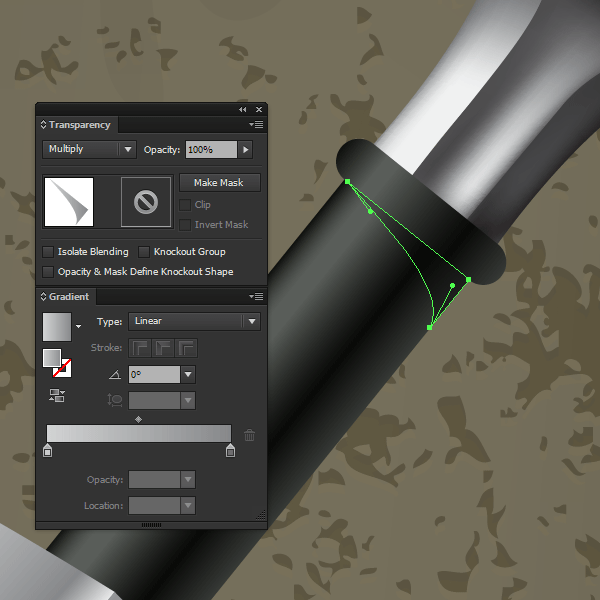This screenshot has height=600, width=600.
Task: Click the lower direction handle point
Action: coord(452,285)
